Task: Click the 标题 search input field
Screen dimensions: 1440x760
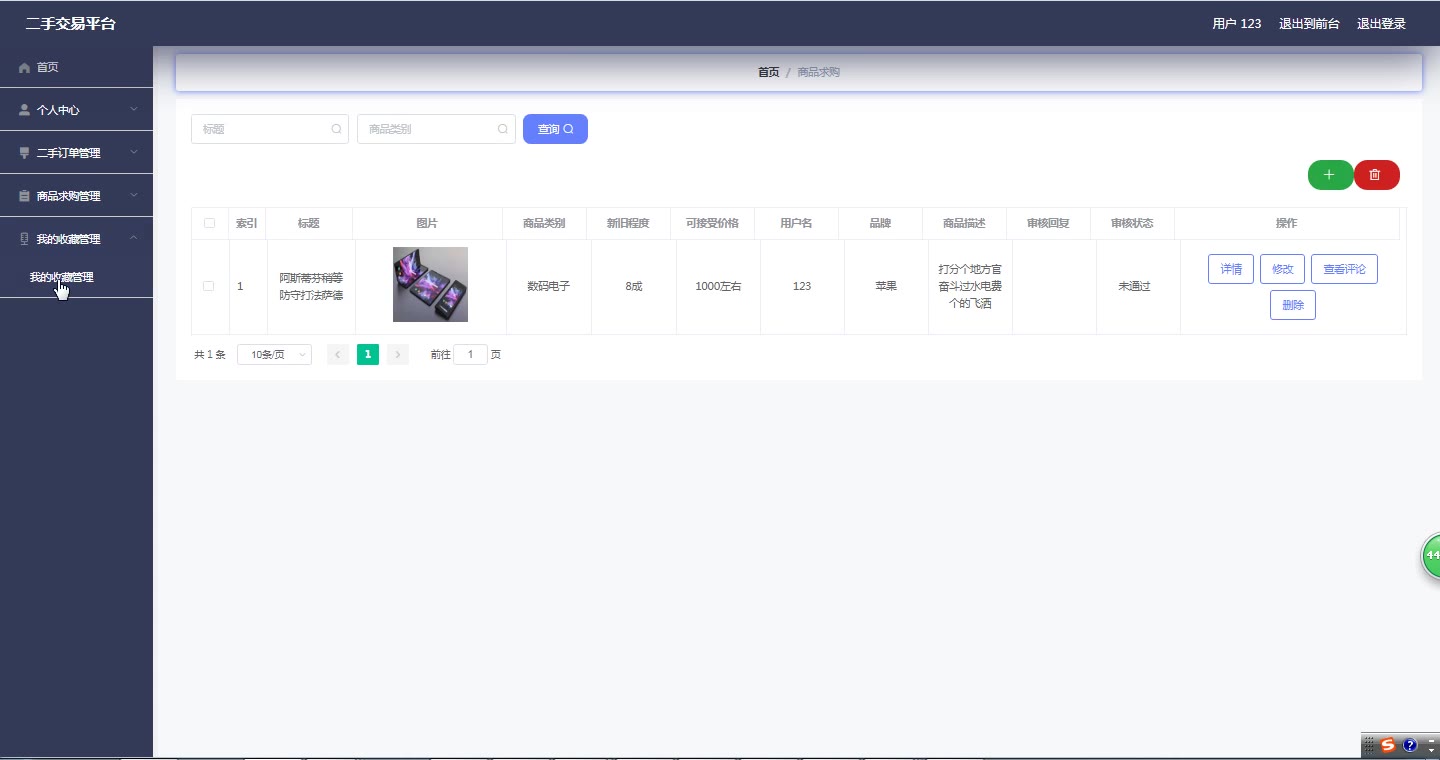Action: click(270, 129)
